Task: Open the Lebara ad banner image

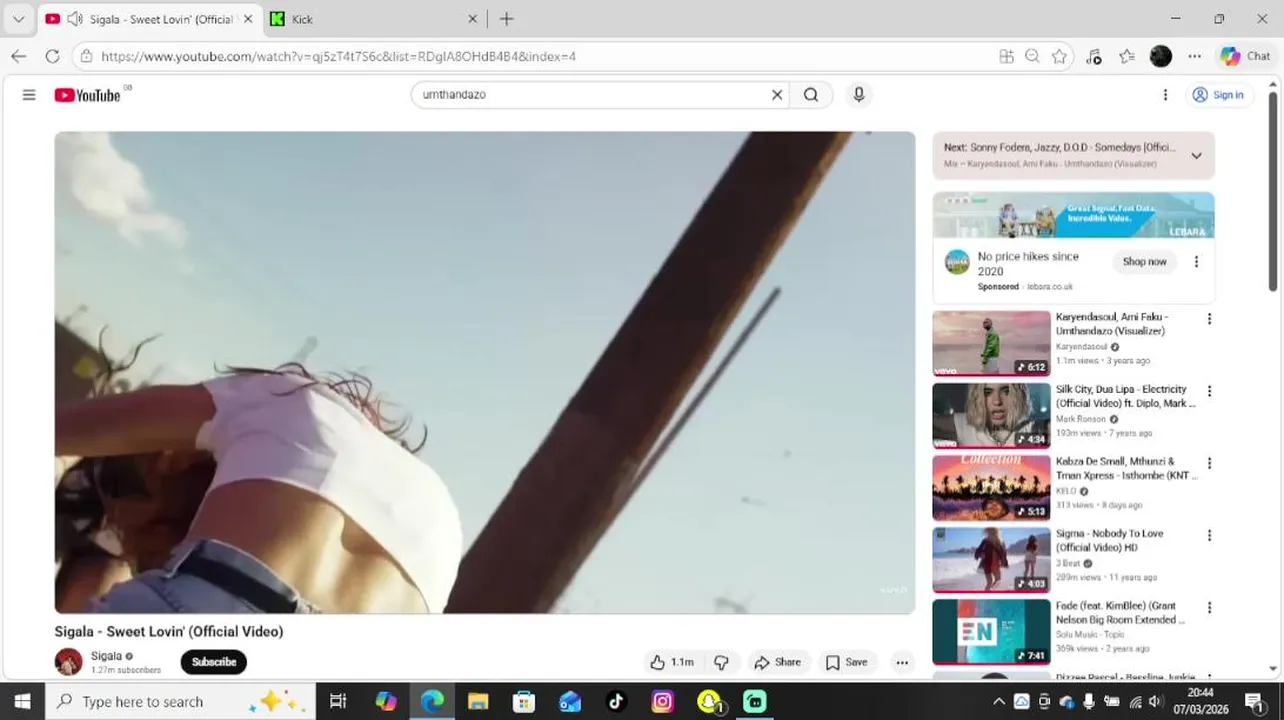Action: pyautogui.click(x=1073, y=215)
